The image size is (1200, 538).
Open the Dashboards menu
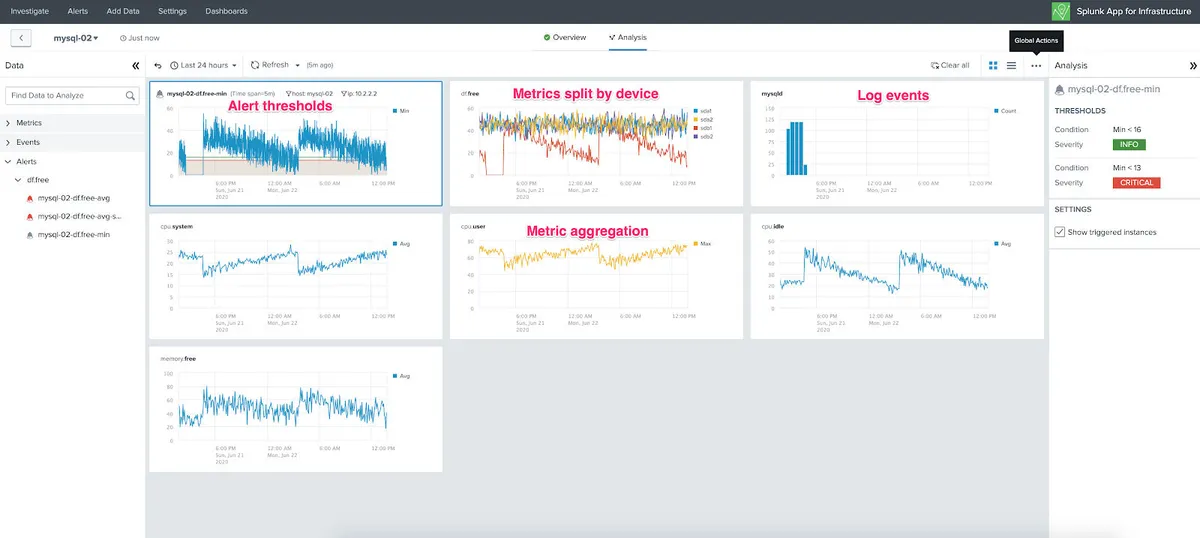click(x=226, y=11)
